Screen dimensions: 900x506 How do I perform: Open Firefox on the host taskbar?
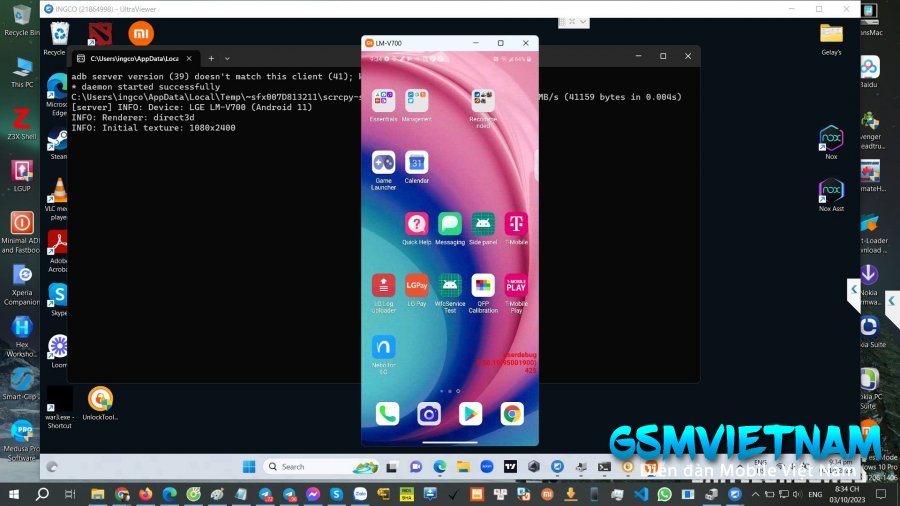(x=146, y=494)
